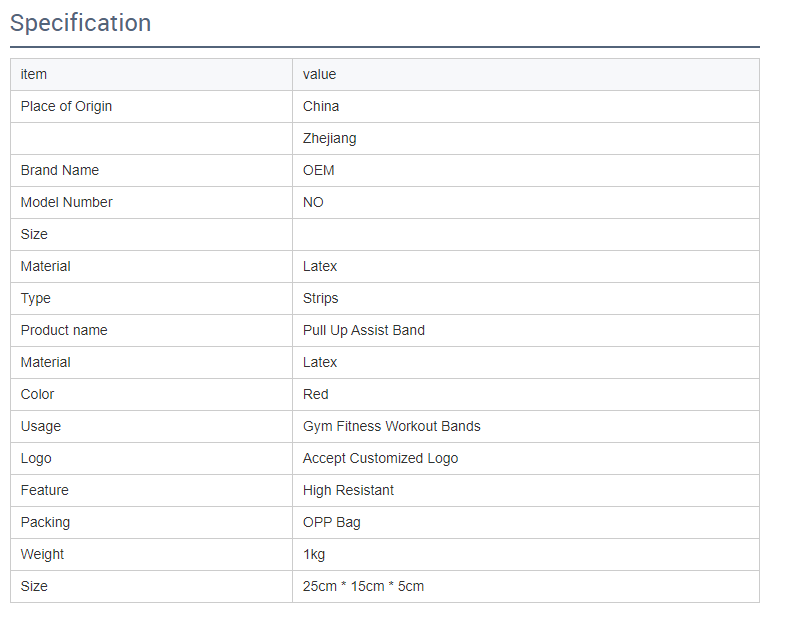Select Gym Fitness Workout Bands usage value
Viewport: 788px width, 618px height.
pos(391,426)
